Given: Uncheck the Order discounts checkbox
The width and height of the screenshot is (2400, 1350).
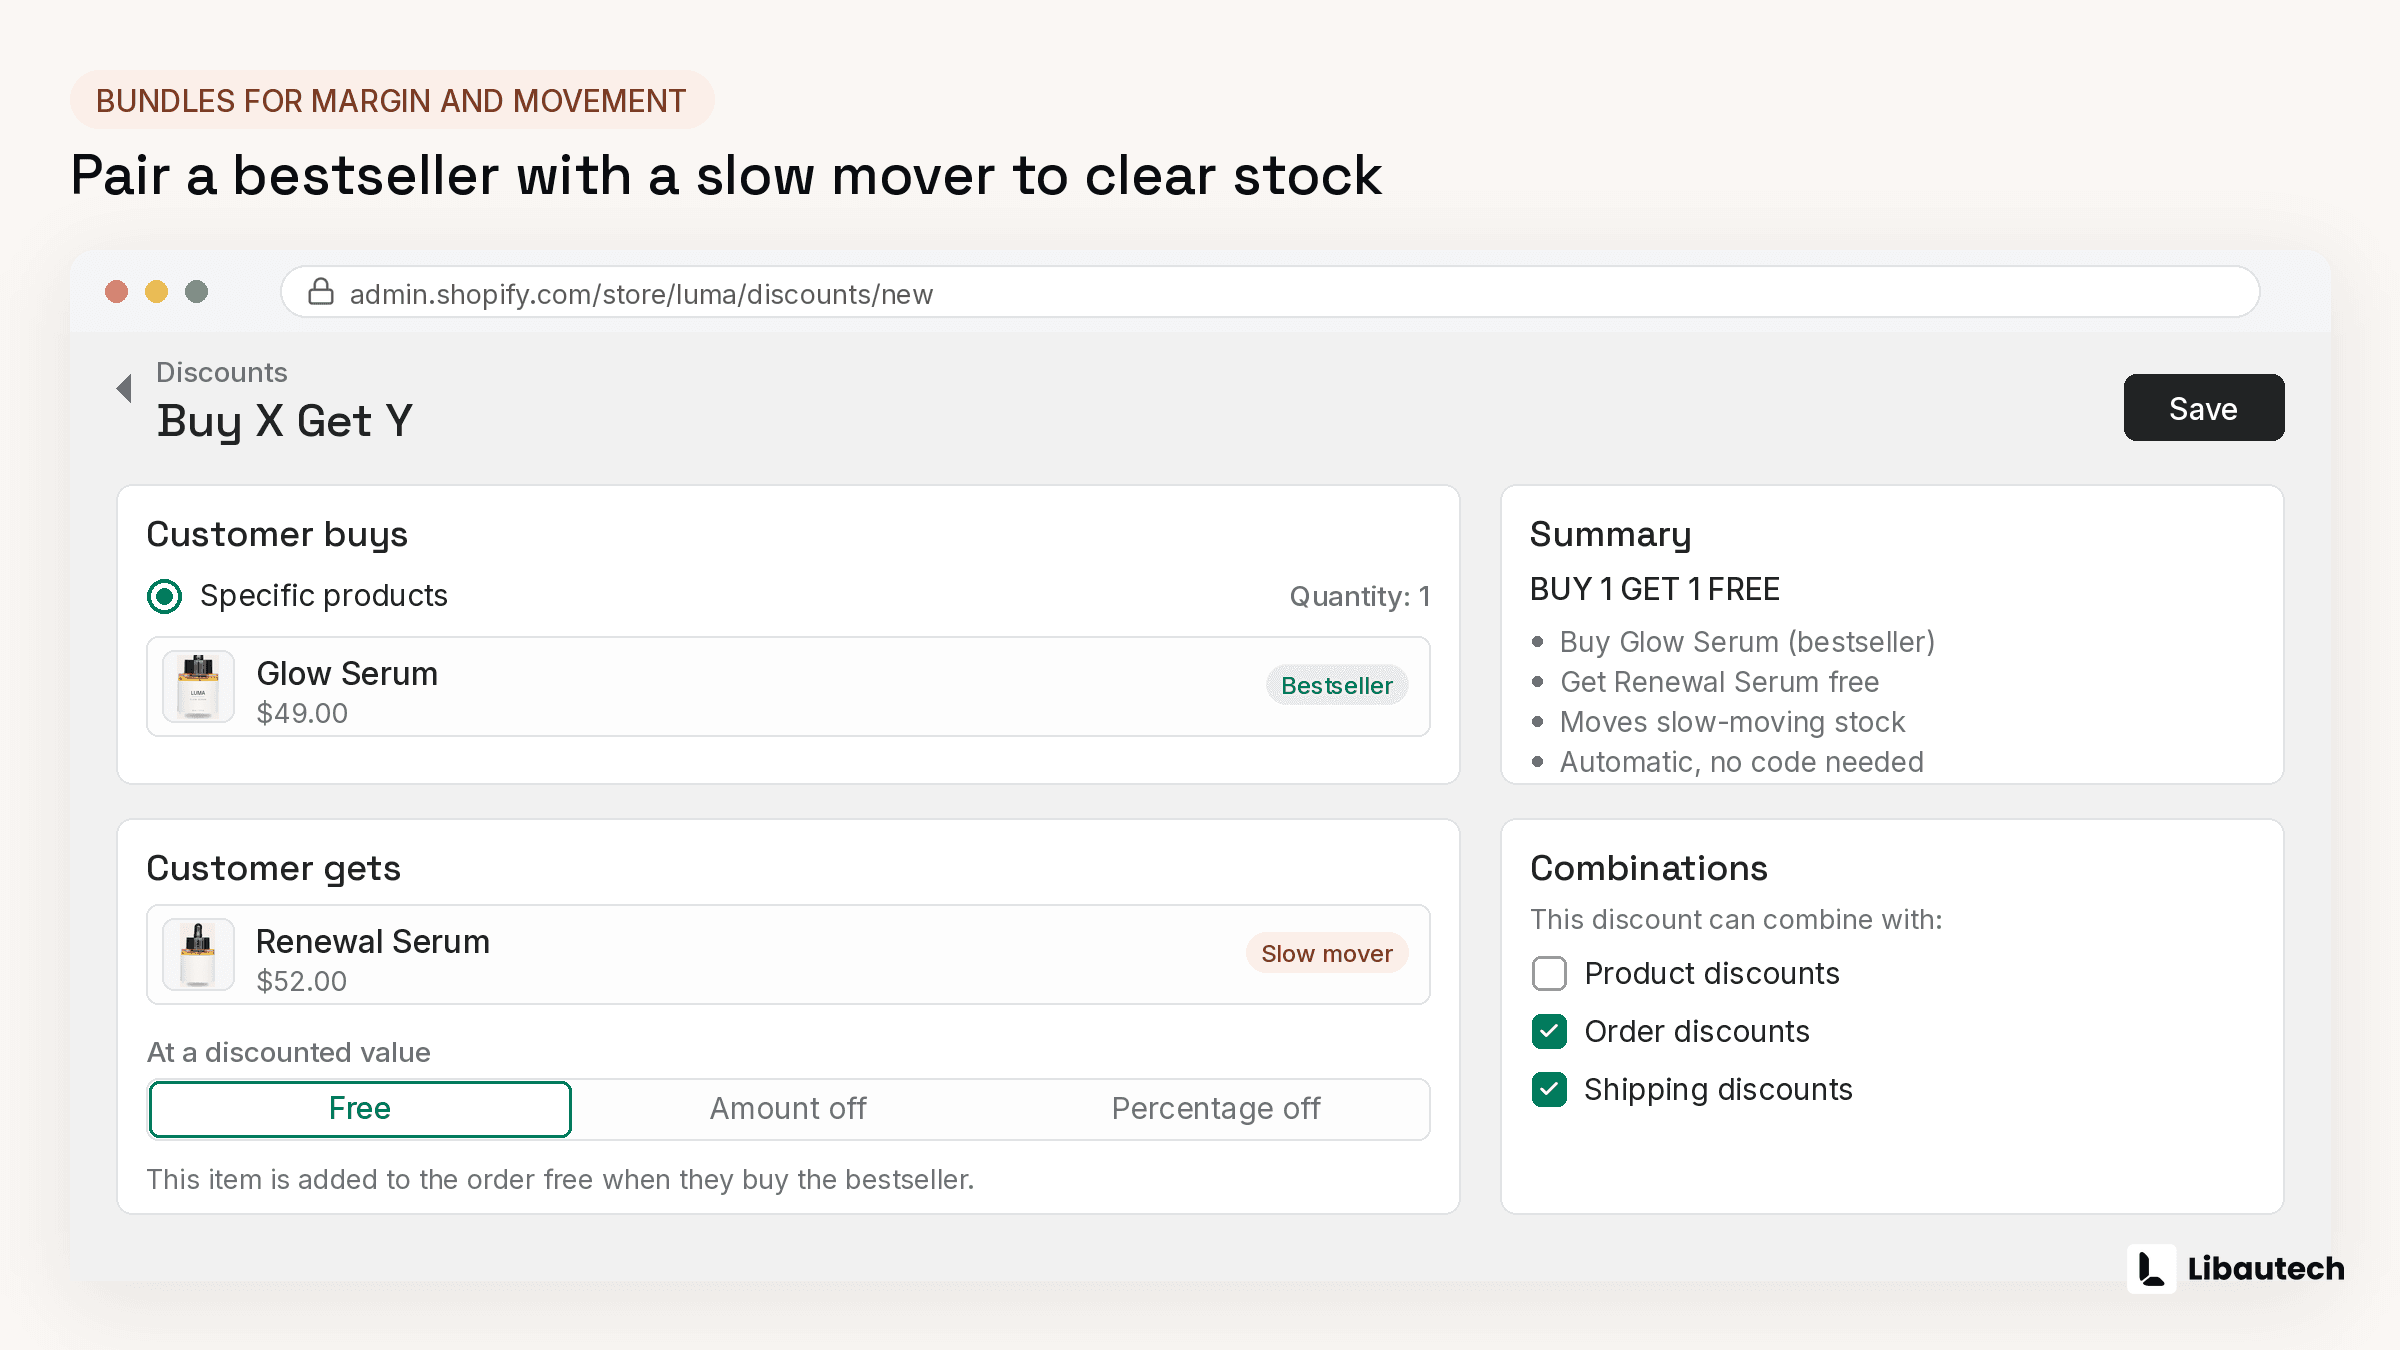Looking at the screenshot, I should coord(1549,1031).
